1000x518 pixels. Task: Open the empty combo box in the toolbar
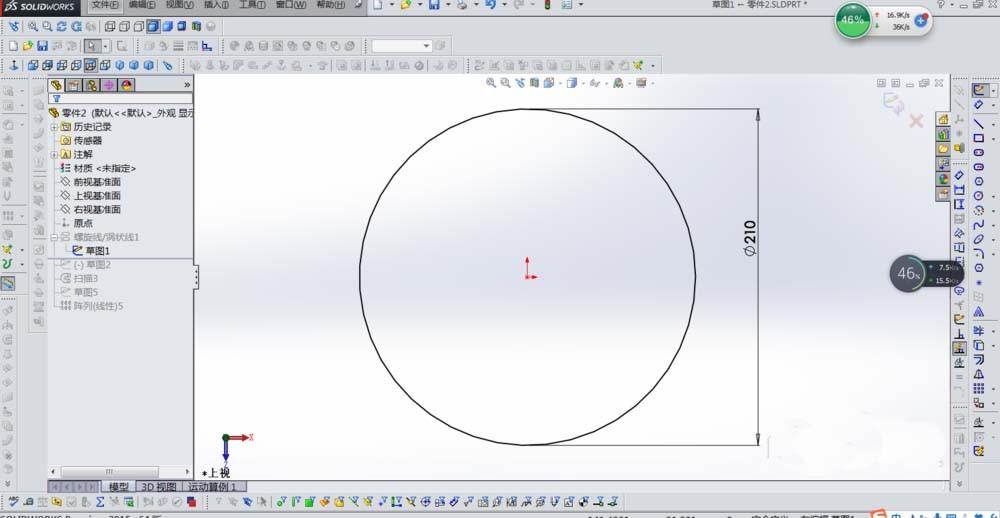(402, 46)
